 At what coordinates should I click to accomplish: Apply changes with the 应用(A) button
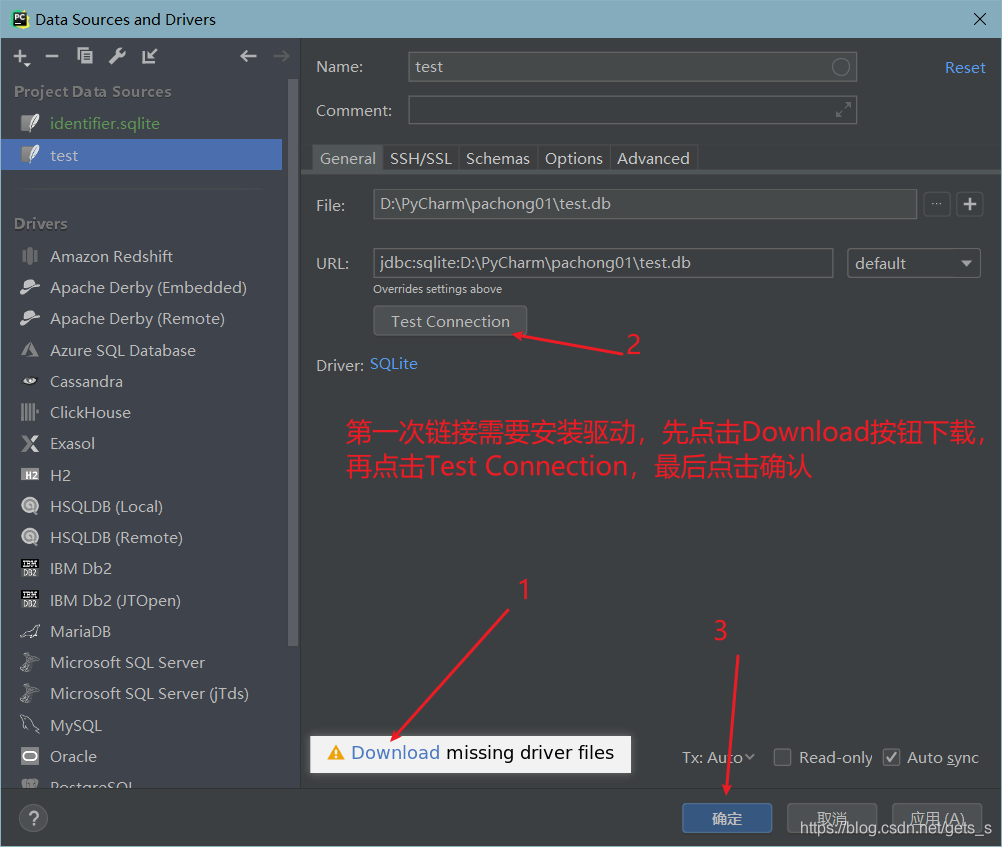(x=937, y=819)
